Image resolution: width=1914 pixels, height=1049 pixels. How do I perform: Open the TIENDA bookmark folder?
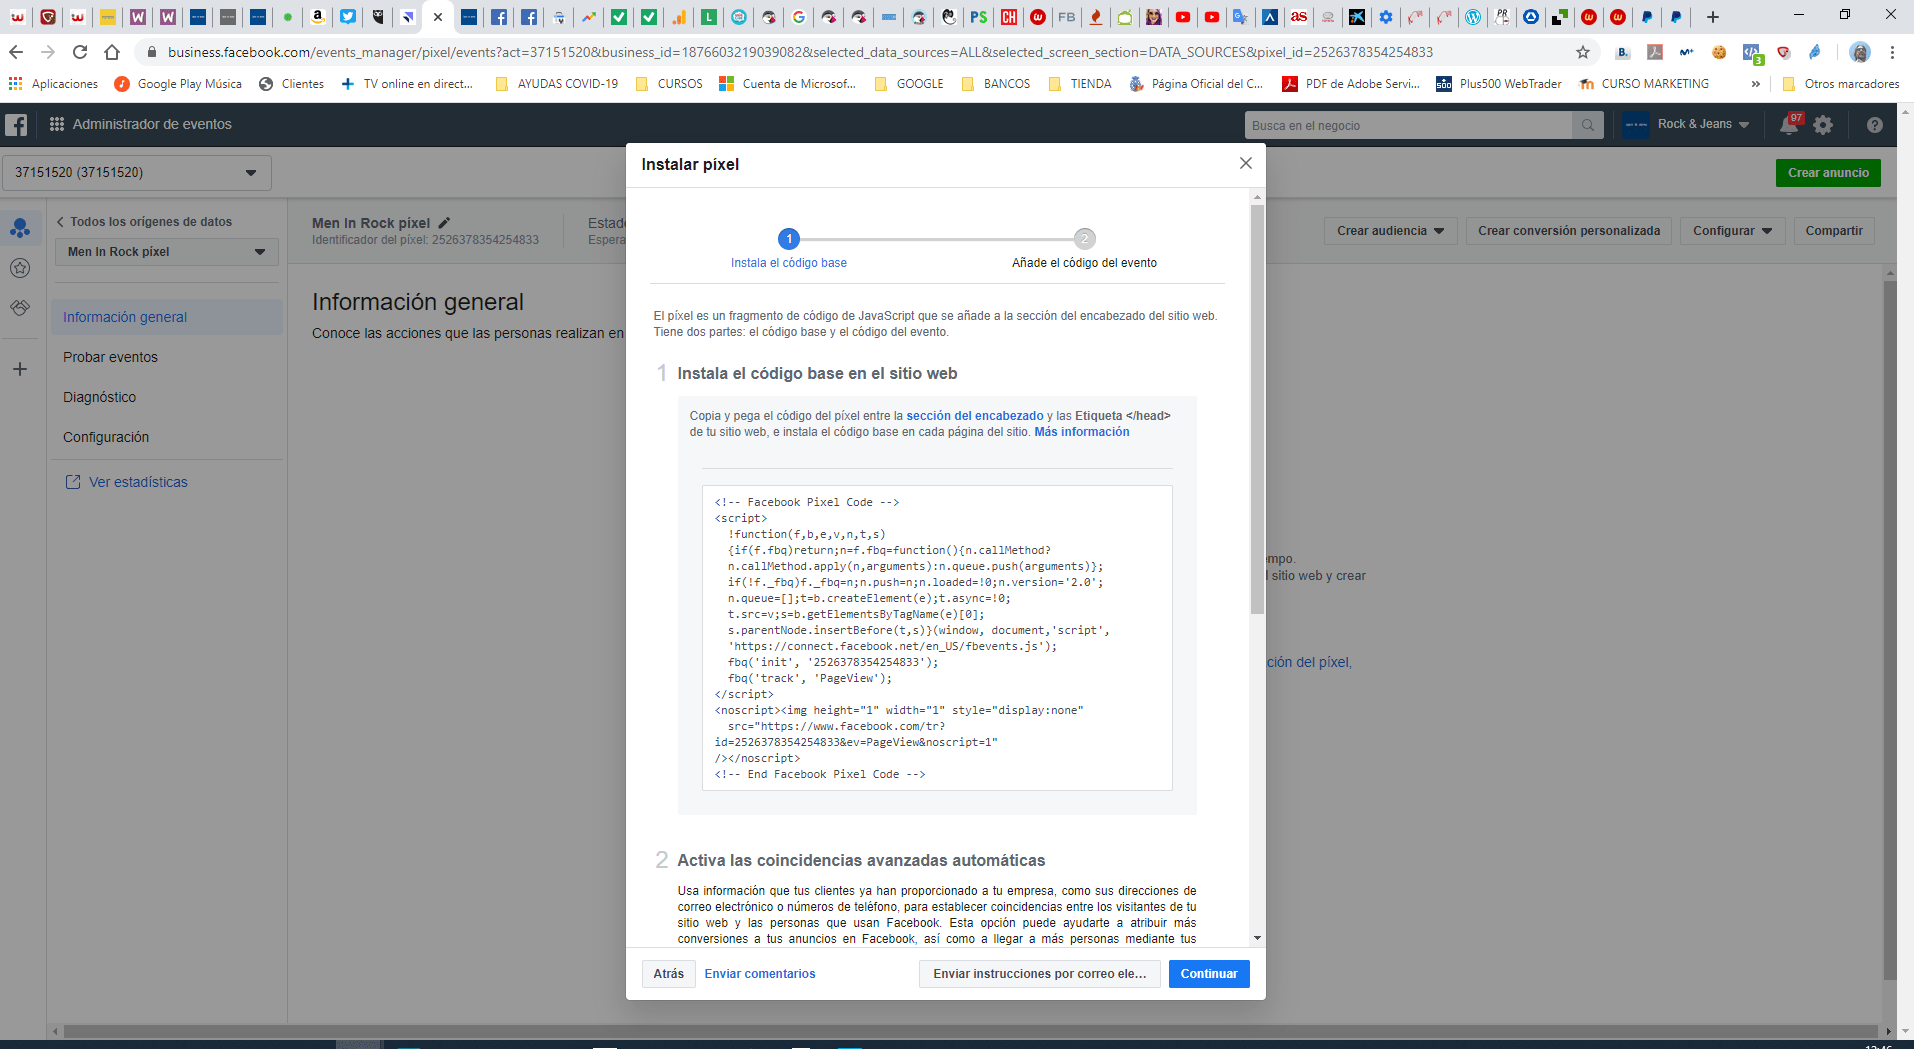[x=1080, y=84]
